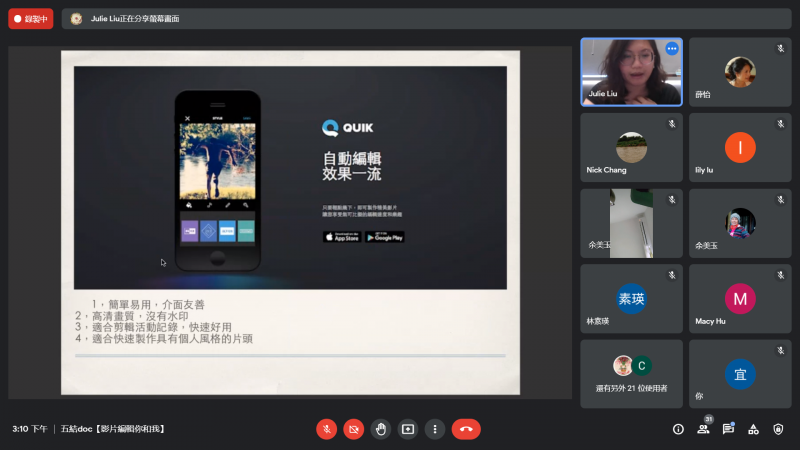This screenshot has height=450, width=800.
Task: Open the chat messages icon
Action: tap(728, 429)
